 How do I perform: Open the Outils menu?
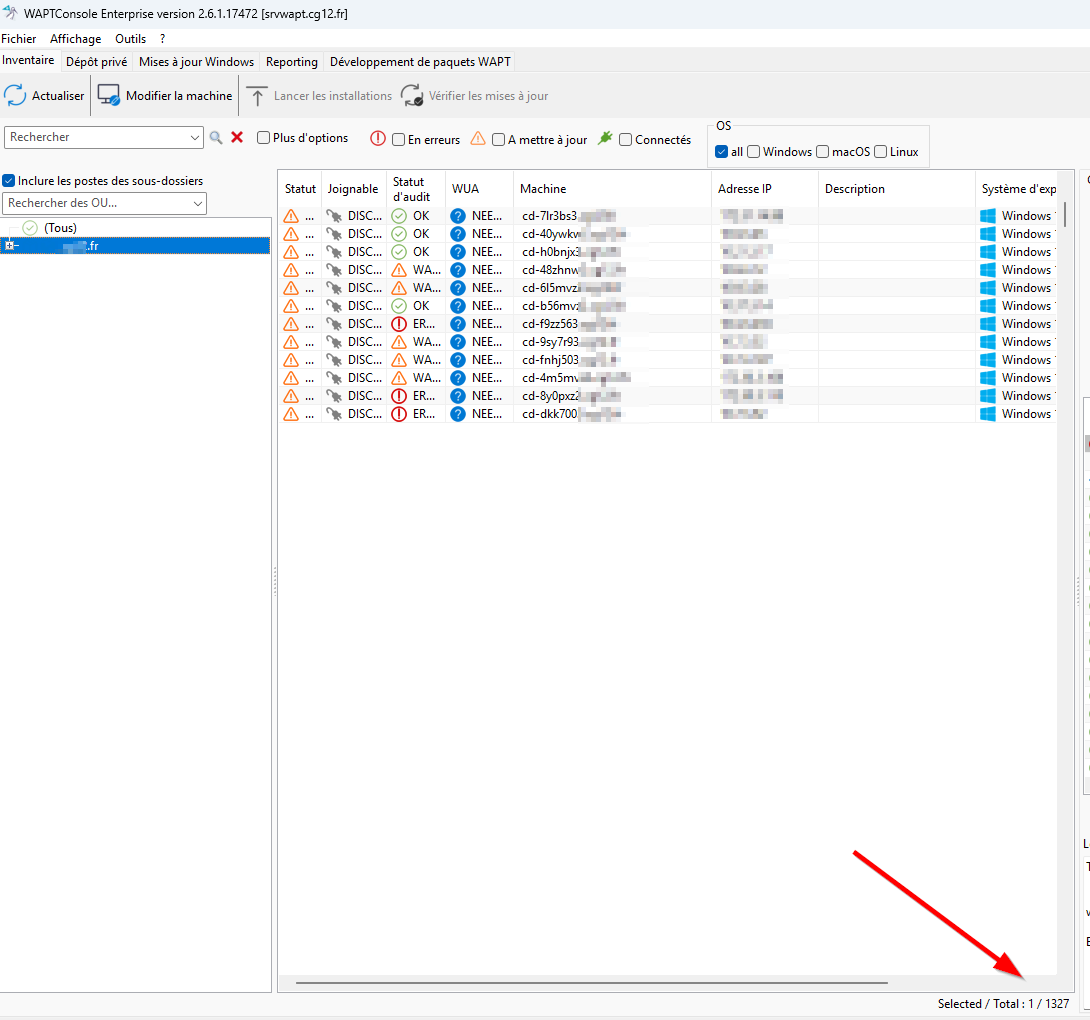pos(130,38)
